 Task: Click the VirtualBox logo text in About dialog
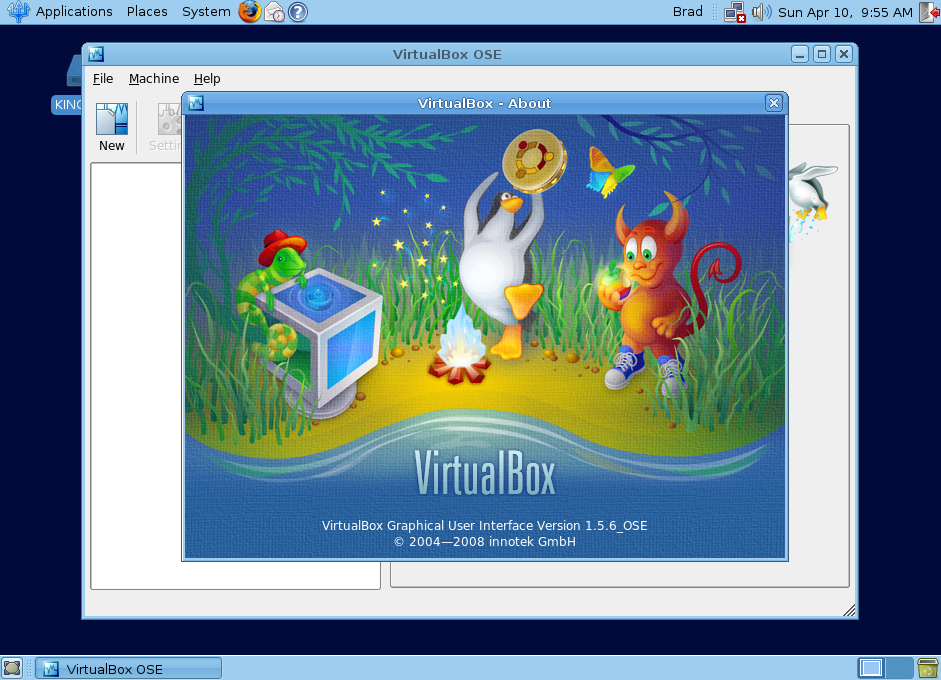point(485,472)
